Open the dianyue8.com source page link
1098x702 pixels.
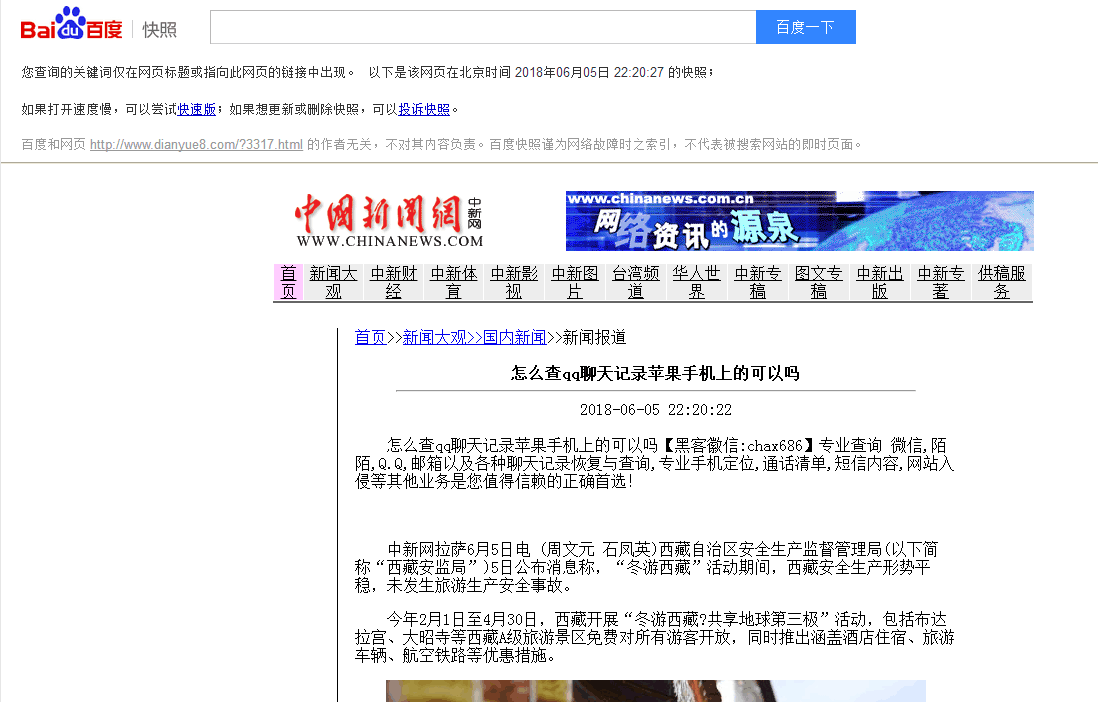pos(196,144)
